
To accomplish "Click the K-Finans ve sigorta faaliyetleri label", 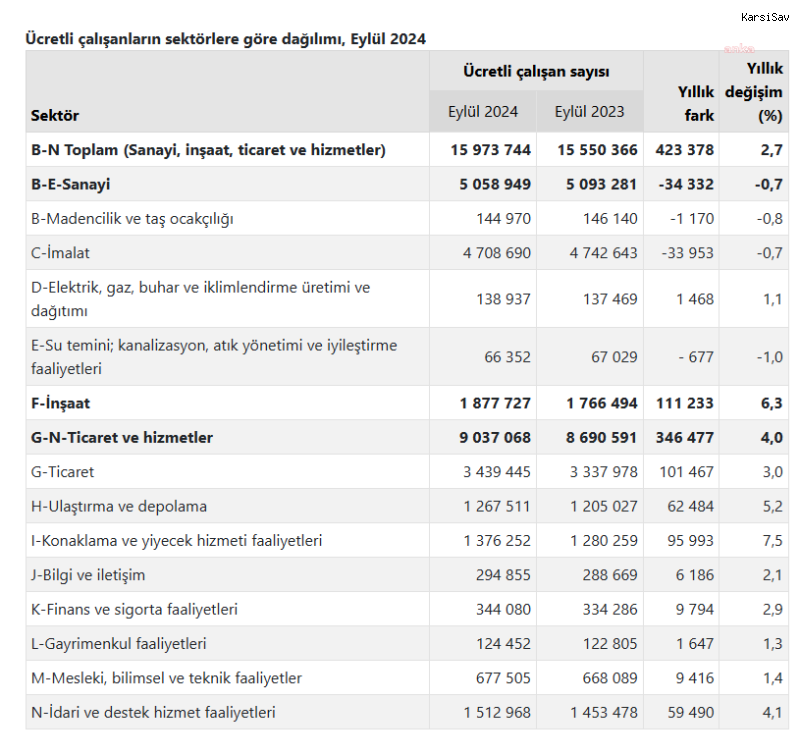I will point(134,609).
